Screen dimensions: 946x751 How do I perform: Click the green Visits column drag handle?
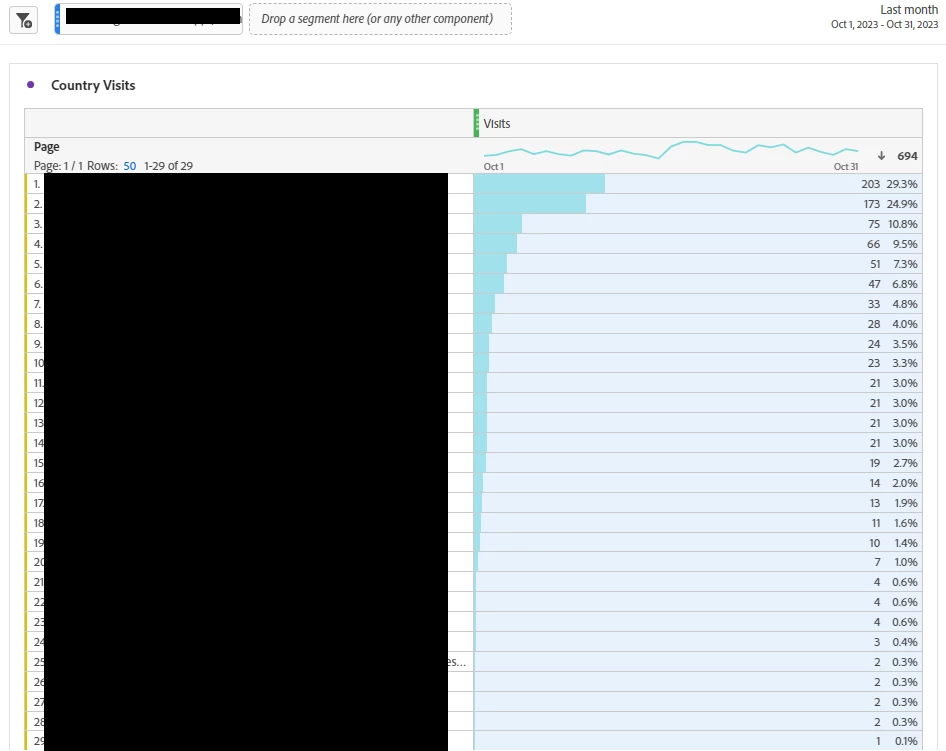tap(477, 123)
